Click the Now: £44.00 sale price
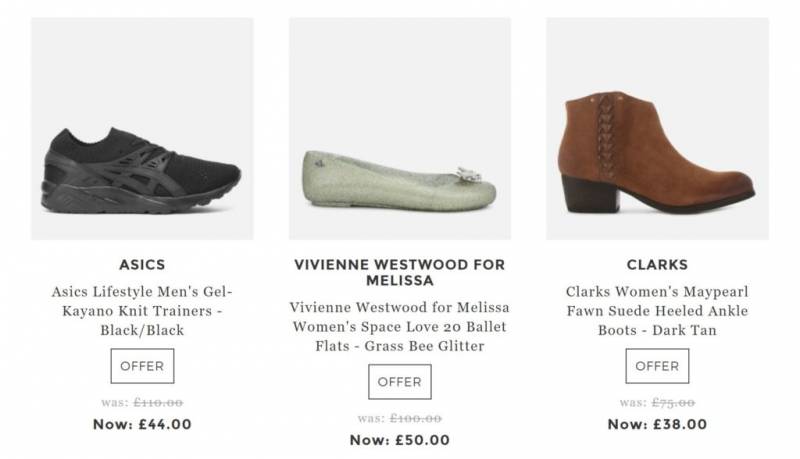The height and width of the screenshot is (459, 800). pyautogui.click(x=142, y=424)
